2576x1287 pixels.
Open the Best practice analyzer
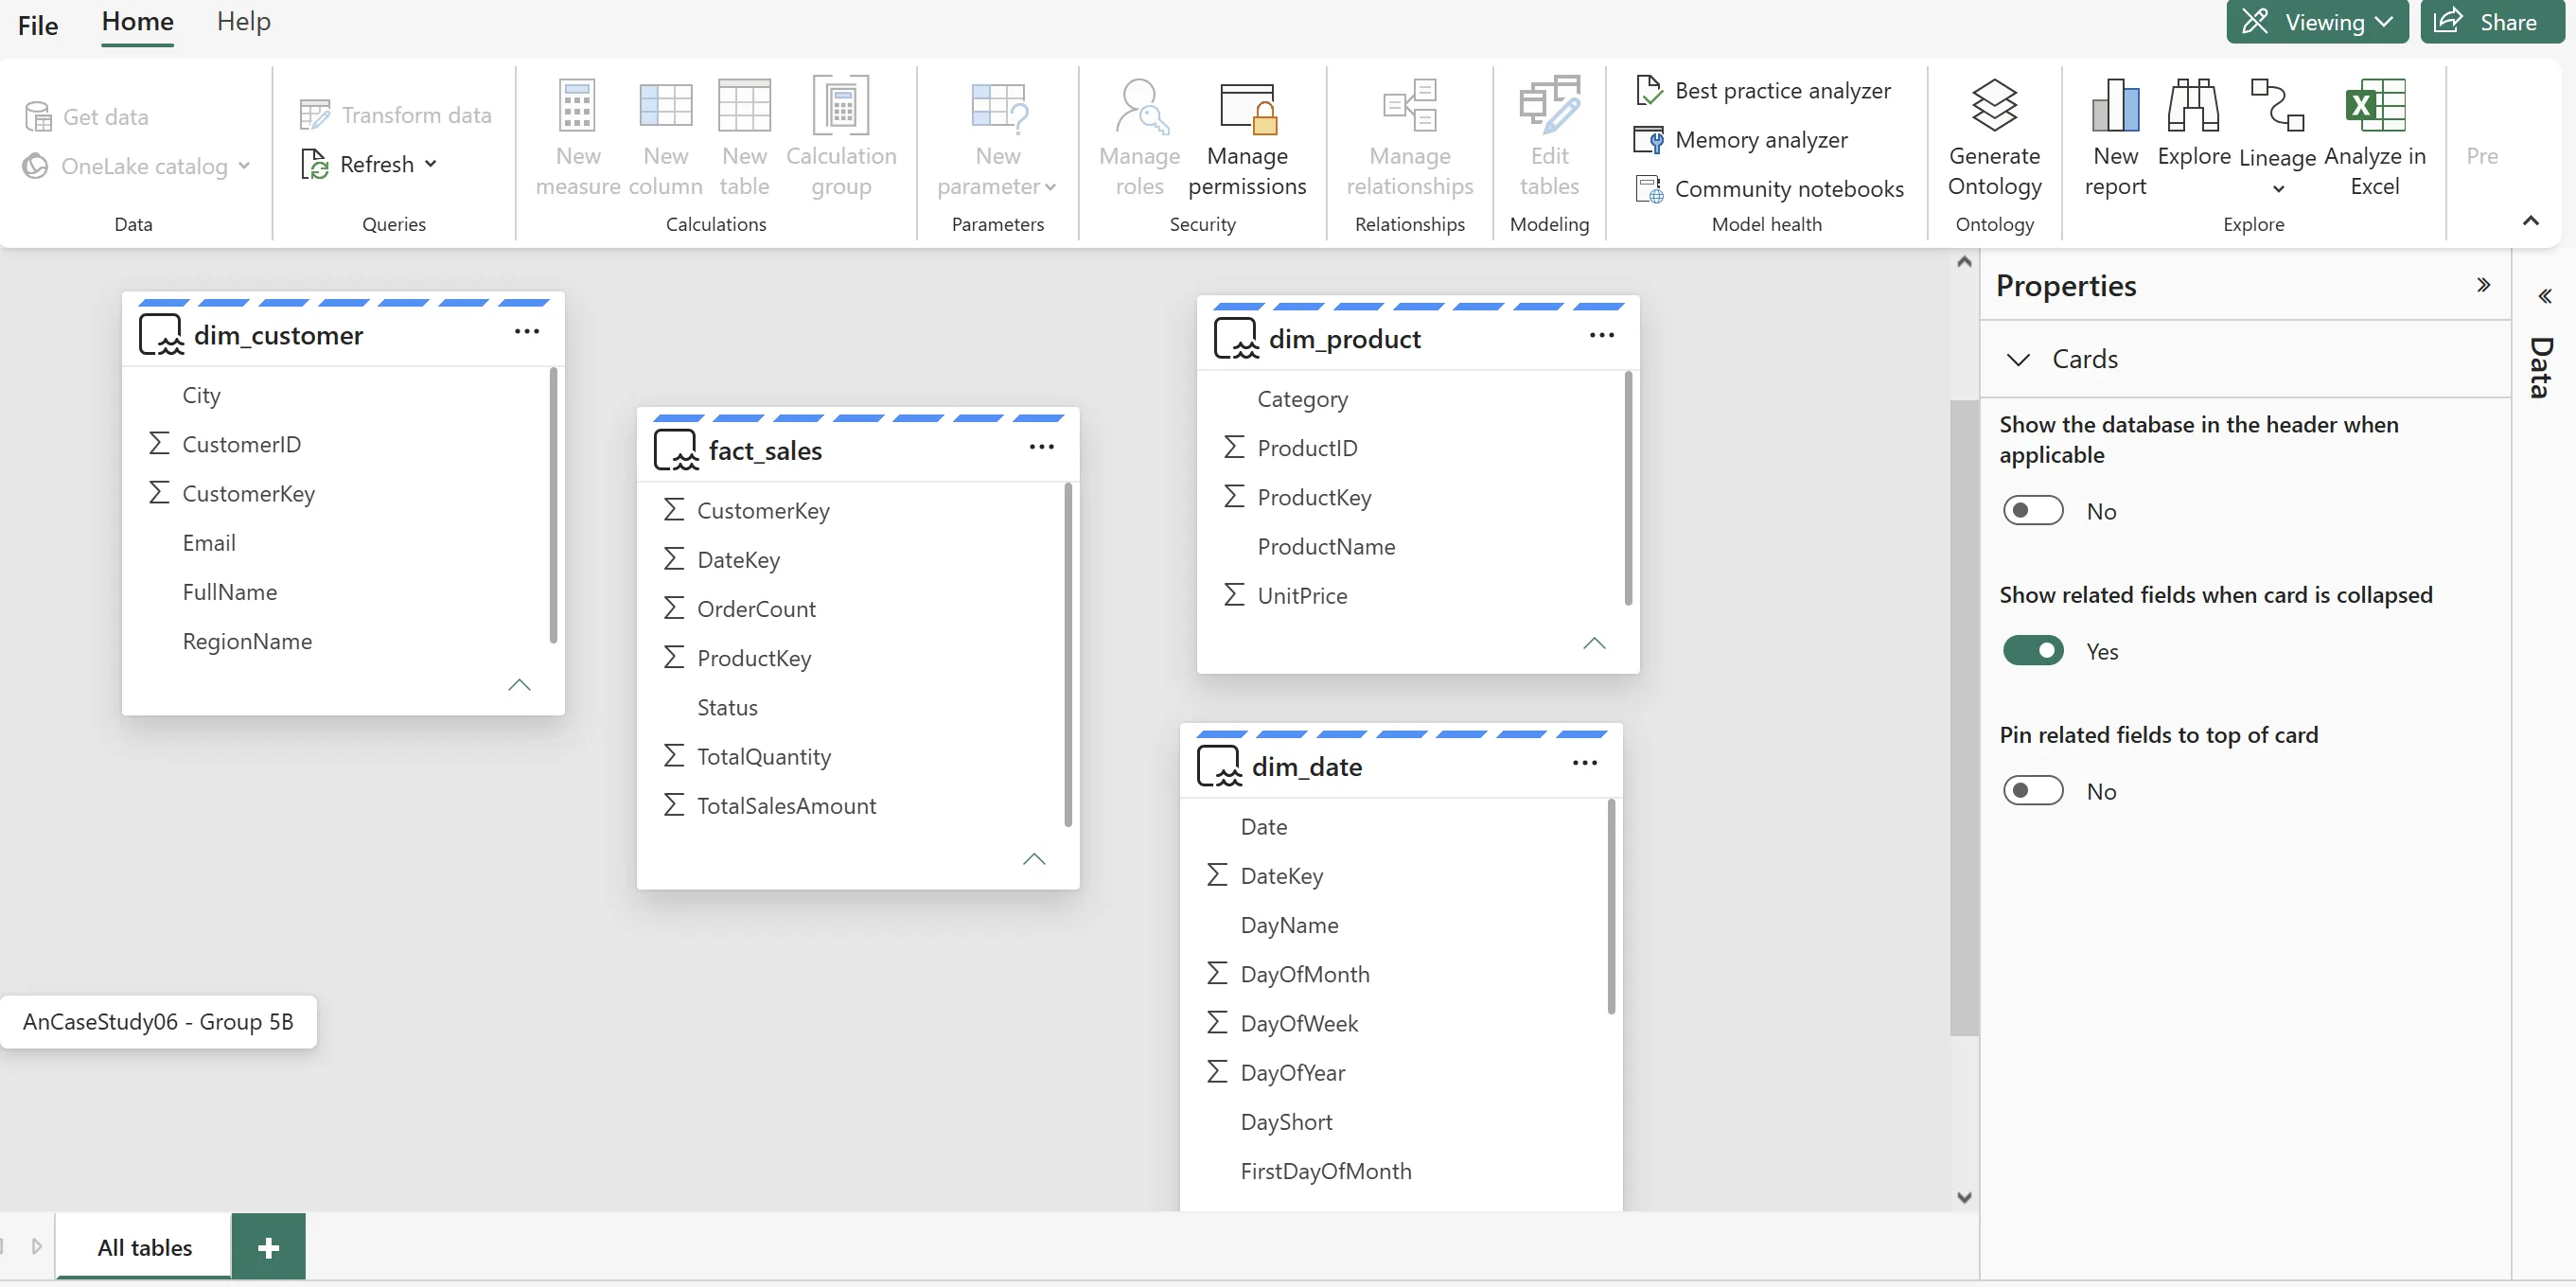pos(1763,90)
